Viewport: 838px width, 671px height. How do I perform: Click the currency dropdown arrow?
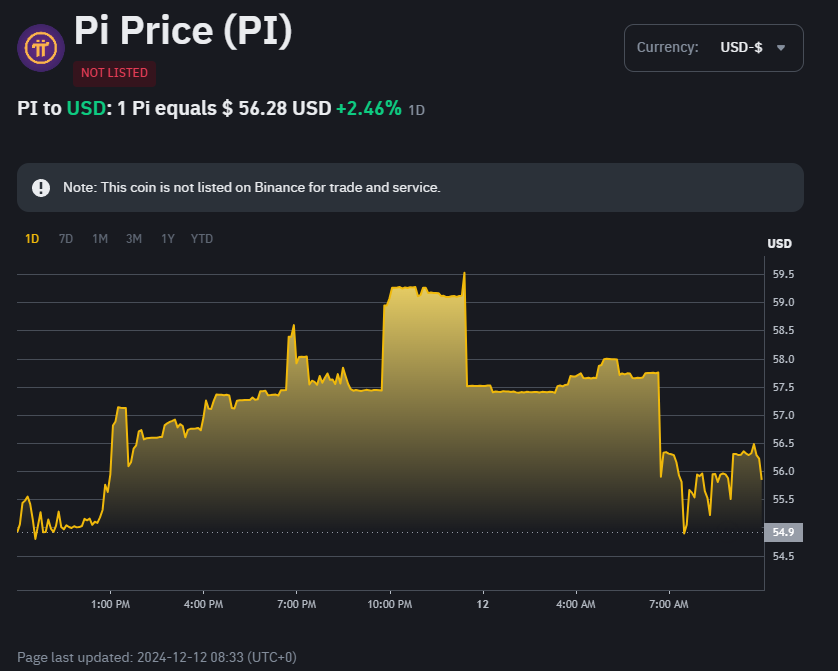pos(781,48)
